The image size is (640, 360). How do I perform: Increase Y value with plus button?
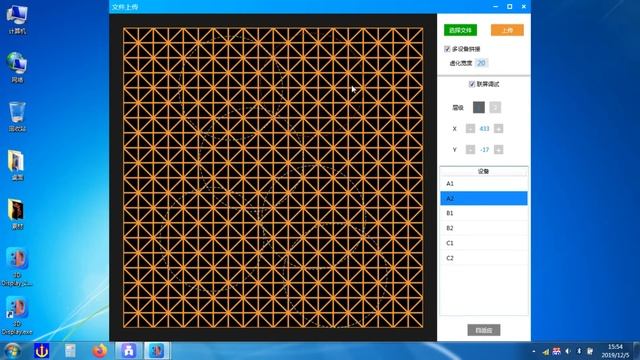498,149
